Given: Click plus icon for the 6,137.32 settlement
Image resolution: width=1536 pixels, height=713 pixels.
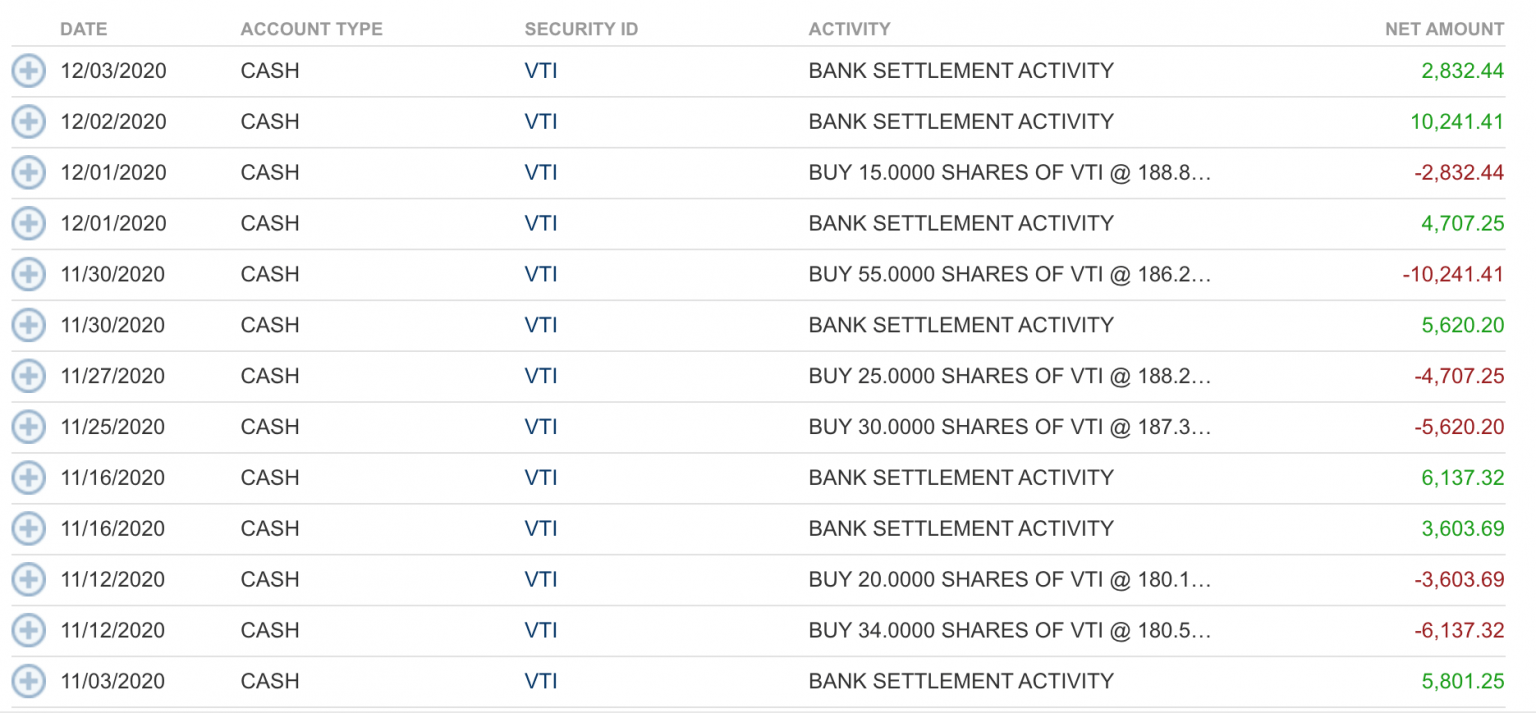Looking at the screenshot, I should coord(28,478).
